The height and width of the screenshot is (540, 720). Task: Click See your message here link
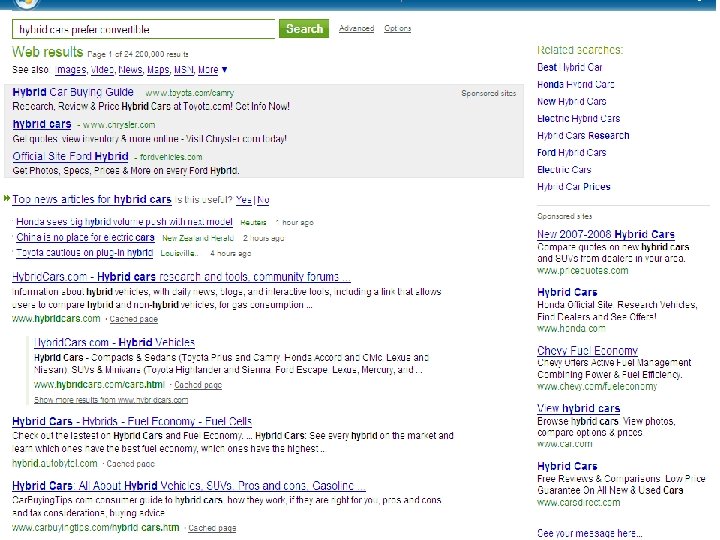coord(590,533)
